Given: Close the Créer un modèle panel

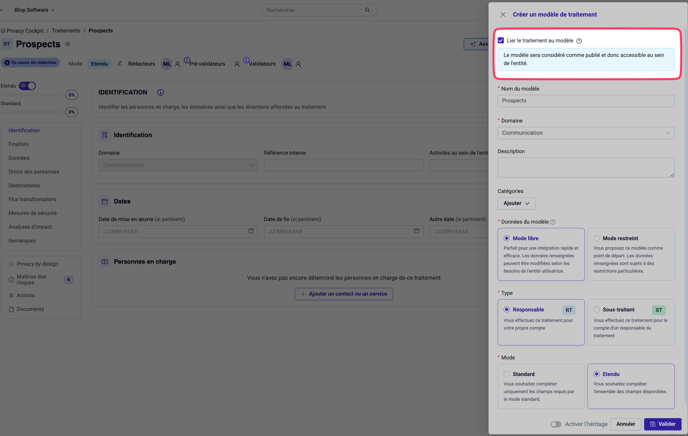Looking at the screenshot, I should point(503,15).
